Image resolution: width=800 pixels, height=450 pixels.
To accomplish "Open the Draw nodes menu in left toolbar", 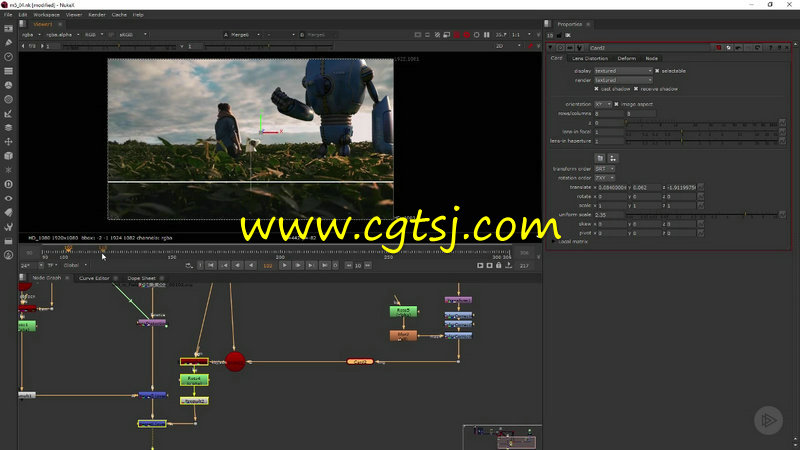I will point(8,43).
